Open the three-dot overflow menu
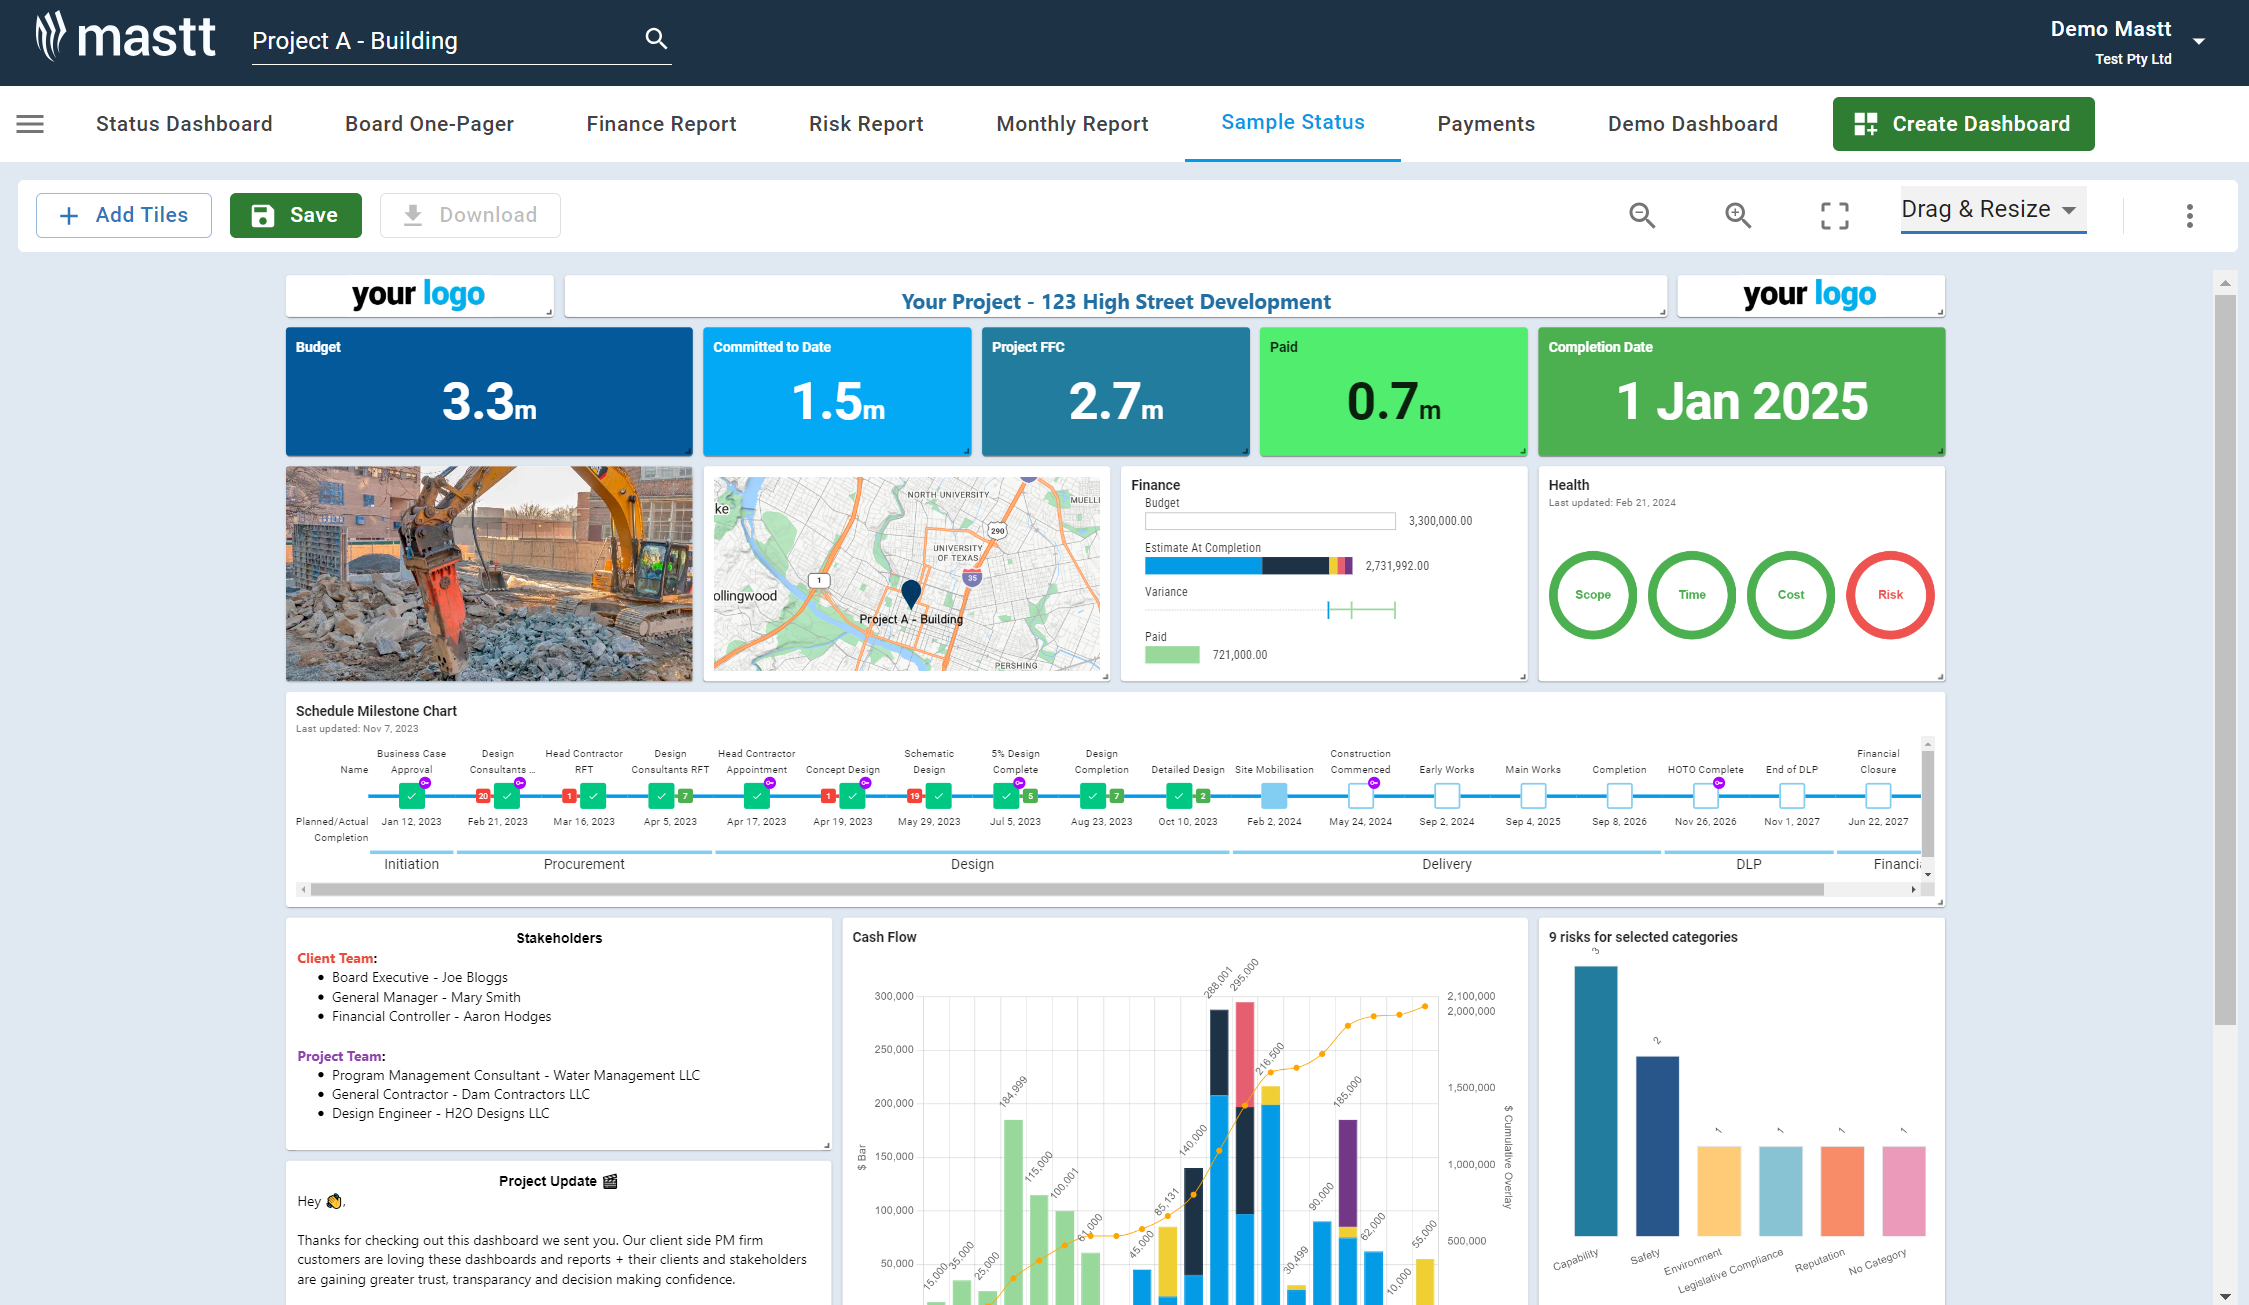Viewport: 2249px width, 1305px height. tap(2189, 215)
